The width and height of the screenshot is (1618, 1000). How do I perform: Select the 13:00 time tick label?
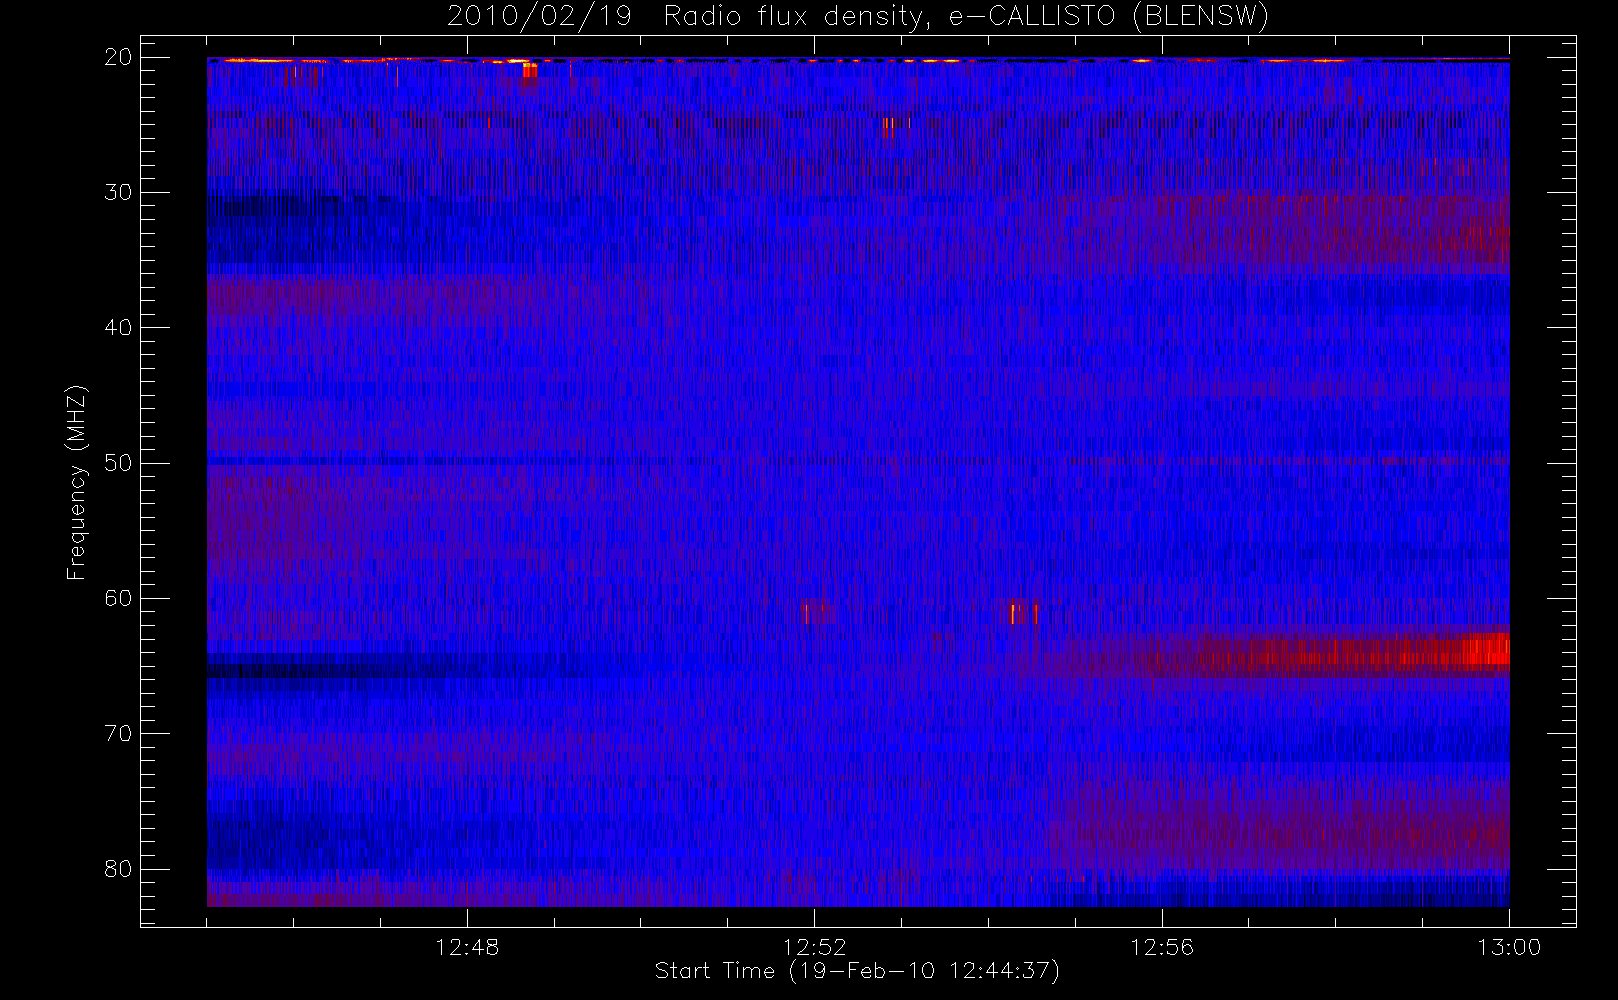tap(1509, 947)
